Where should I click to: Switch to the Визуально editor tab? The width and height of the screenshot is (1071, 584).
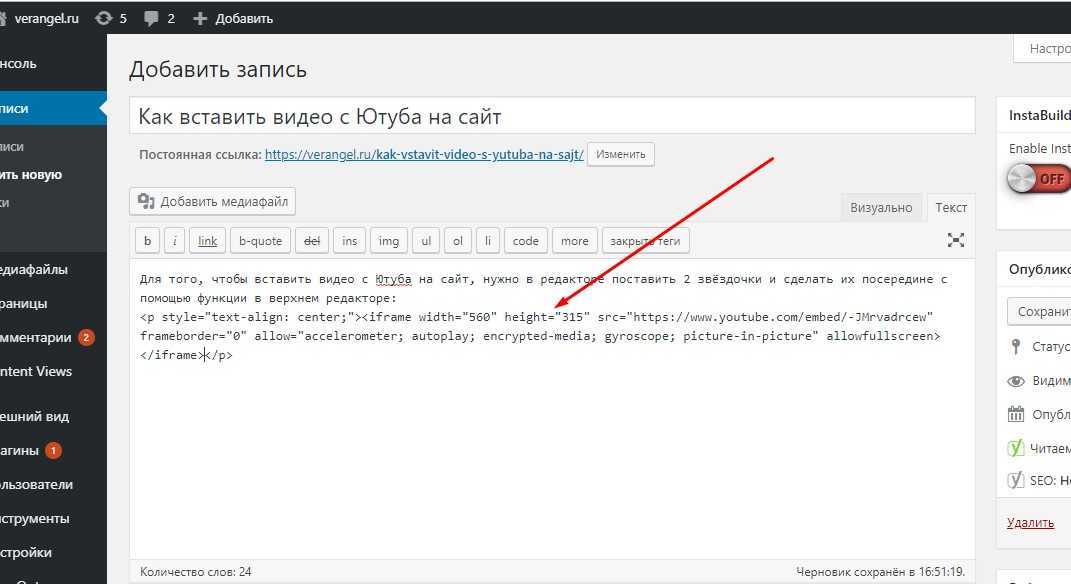(881, 207)
